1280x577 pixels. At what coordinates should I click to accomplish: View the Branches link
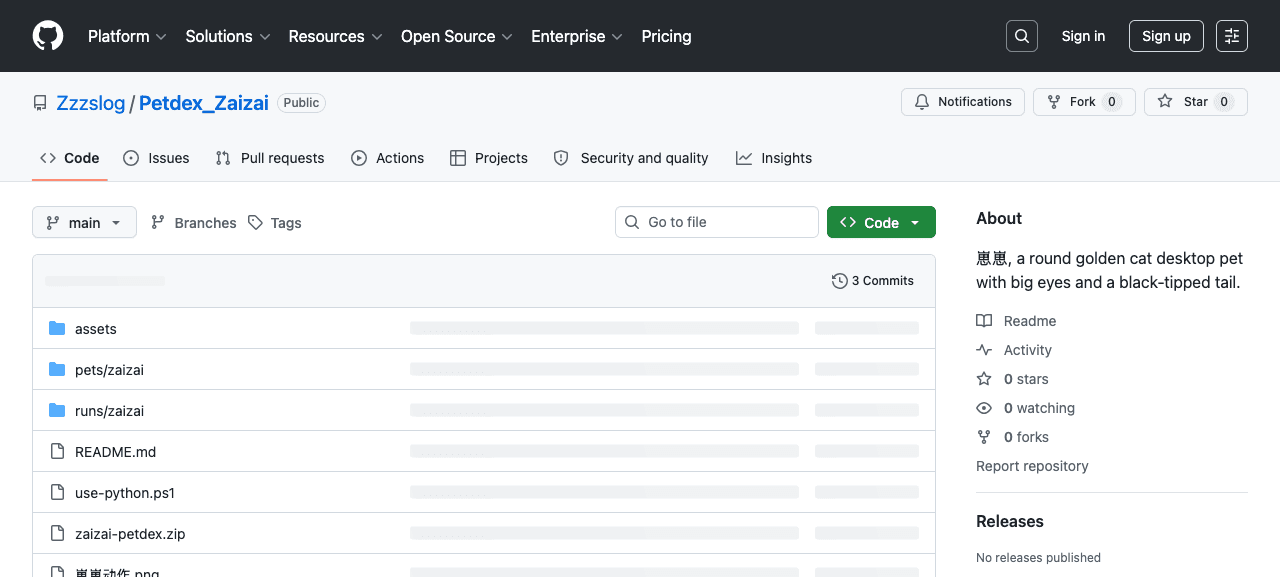[x=194, y=223]
